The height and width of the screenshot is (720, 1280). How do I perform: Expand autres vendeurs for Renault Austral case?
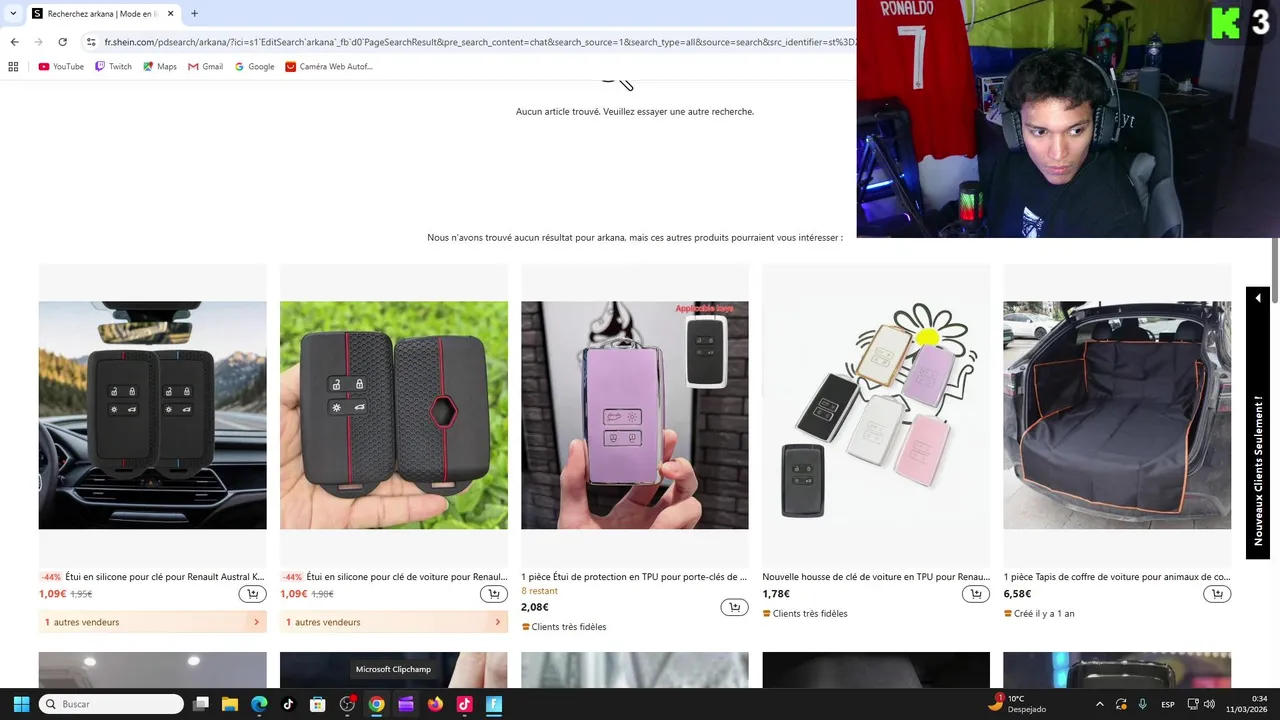(153, 622)
